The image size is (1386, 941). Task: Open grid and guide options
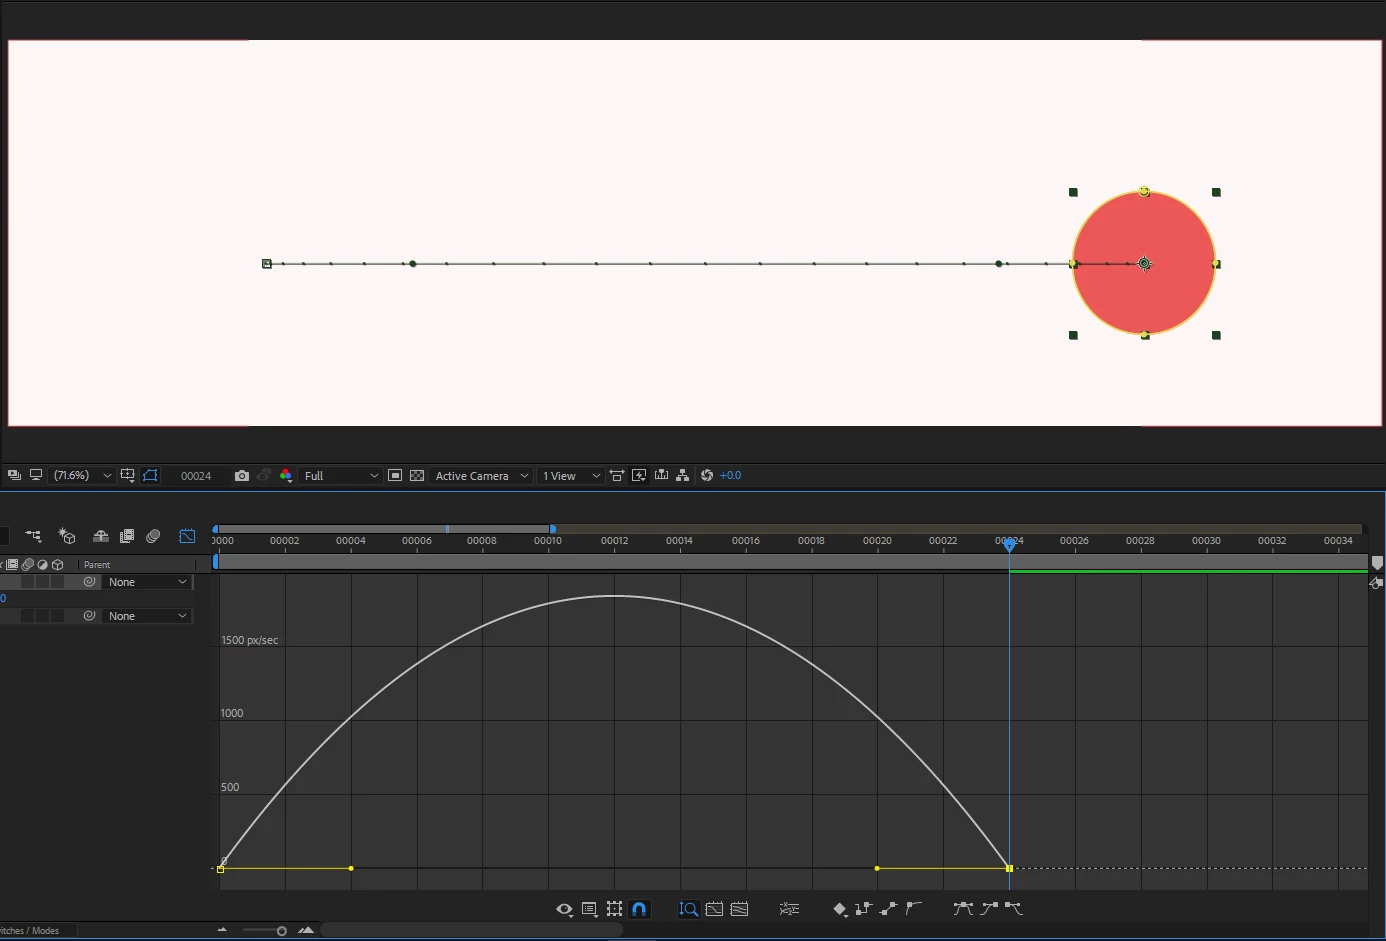coord(128,475)
